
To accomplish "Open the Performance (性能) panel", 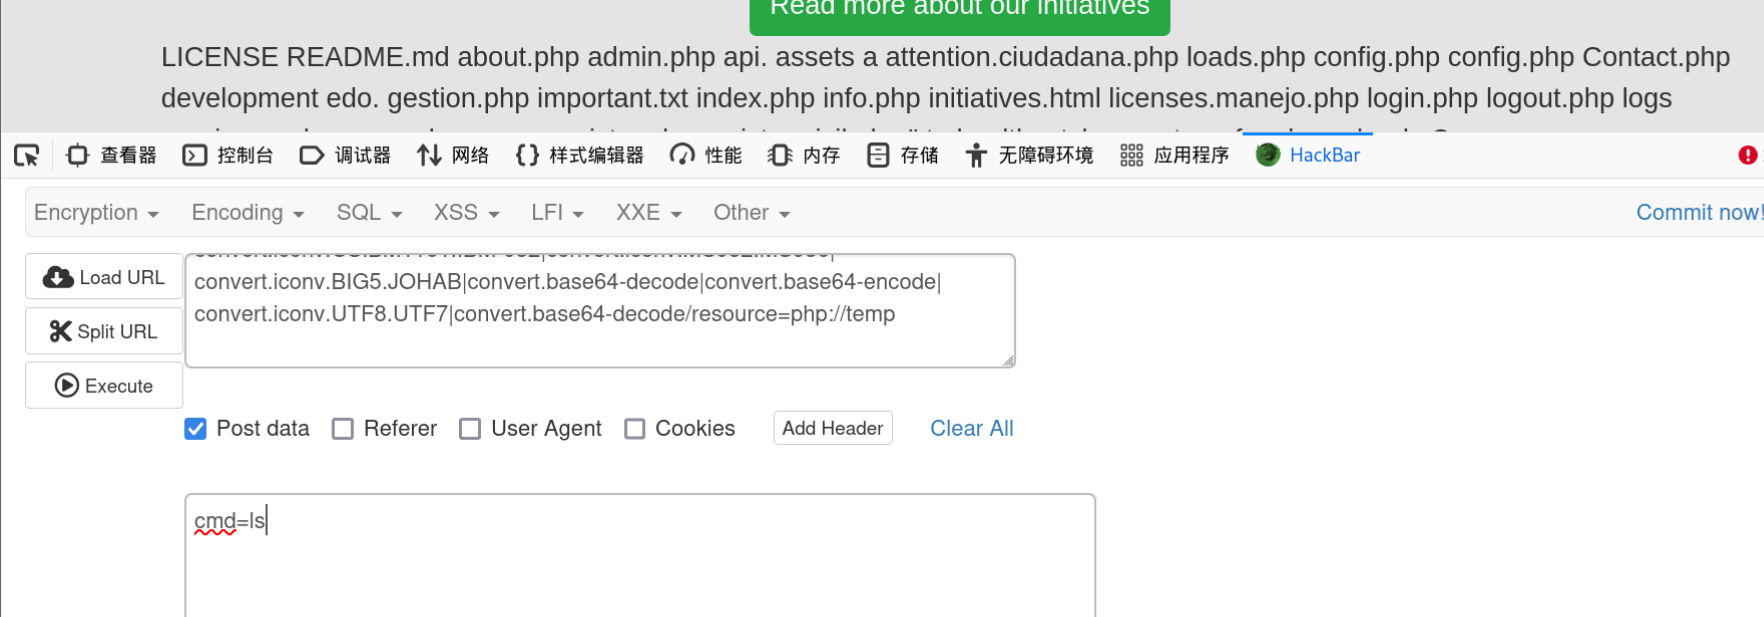I will pos(706,155).
